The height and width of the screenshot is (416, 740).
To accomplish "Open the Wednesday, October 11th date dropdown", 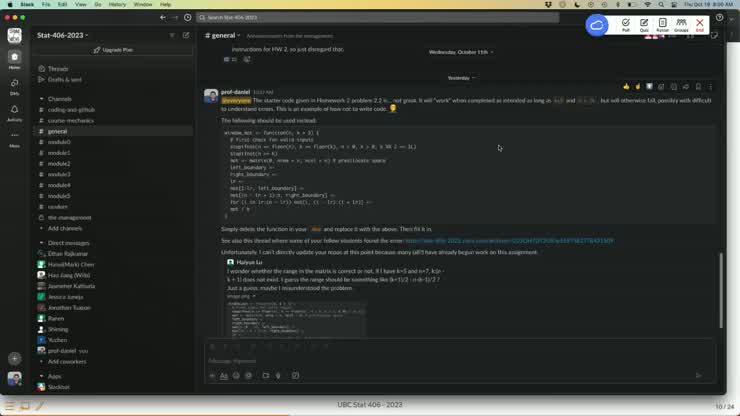I will [460, 52].
